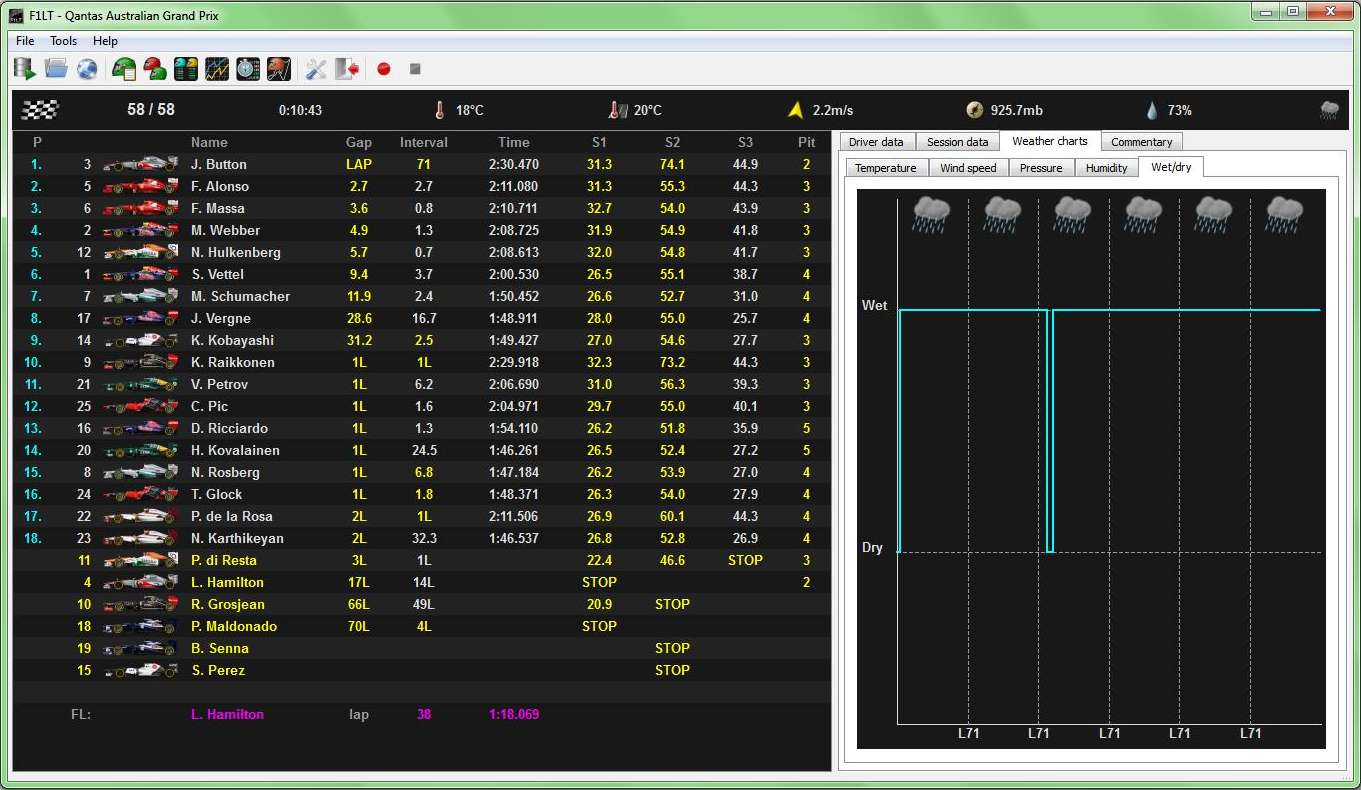Open file with the blue folder icon
This screenshot has height=790, width=1361.
click(56, 69)
